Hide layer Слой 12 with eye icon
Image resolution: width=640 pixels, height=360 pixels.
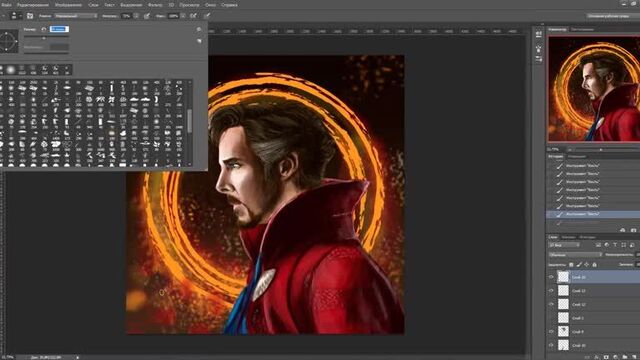(551, 304)
